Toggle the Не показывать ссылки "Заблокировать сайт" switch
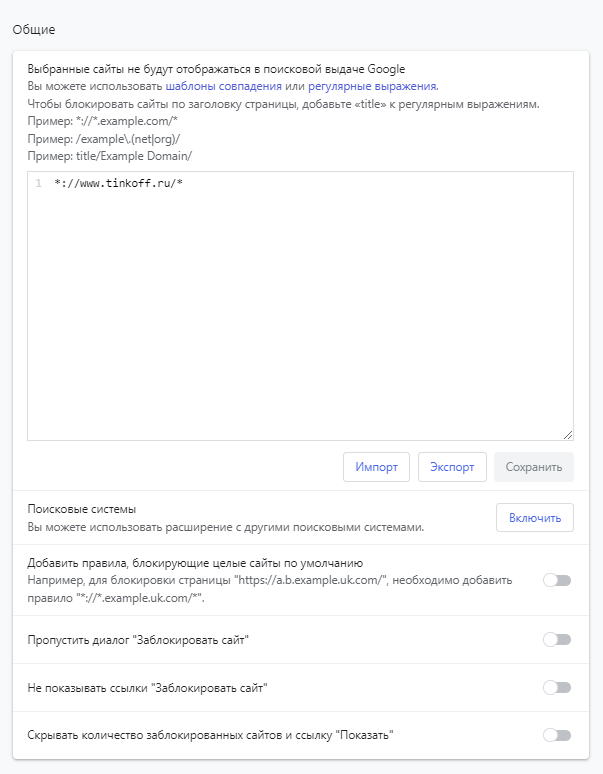603x774 pixels. coord(557,687)
